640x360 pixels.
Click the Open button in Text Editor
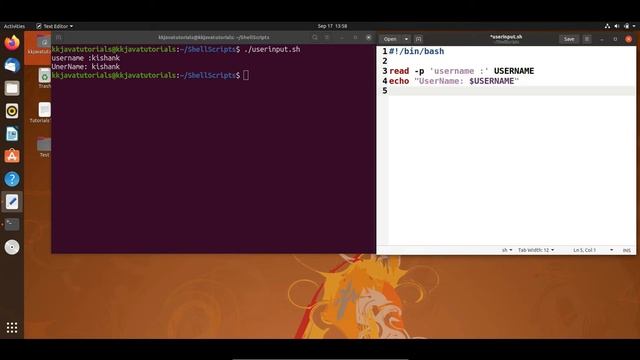coord(390,39)
